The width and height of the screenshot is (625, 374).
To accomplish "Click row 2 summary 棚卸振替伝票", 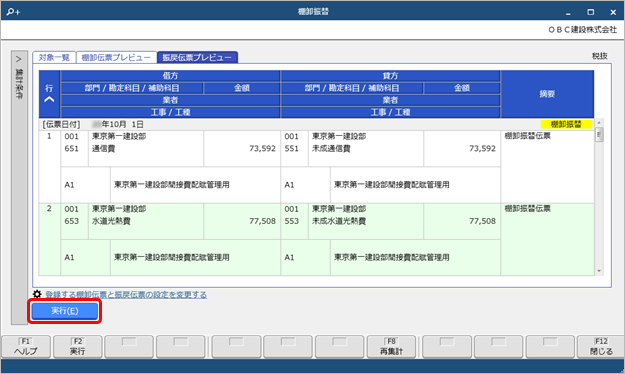I will coord(527,209).
